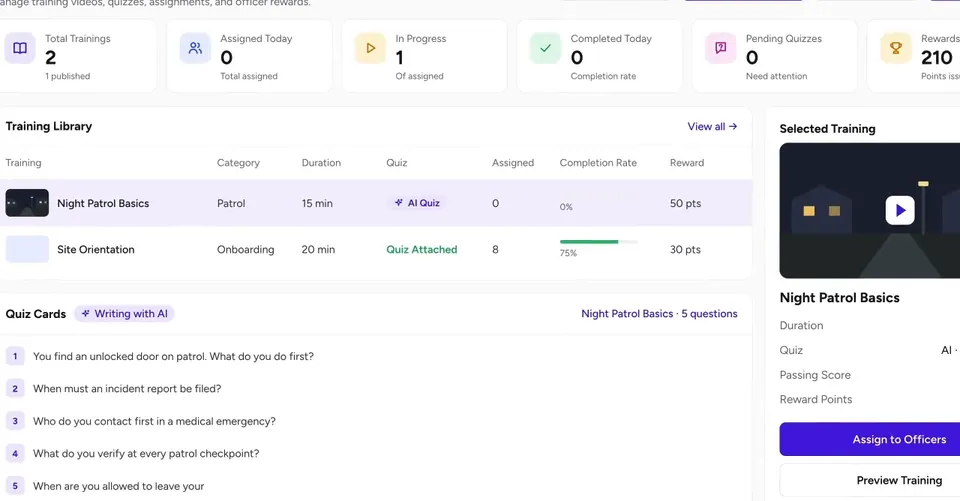
Task: Click the Training column header
Action: click(23, 162)
